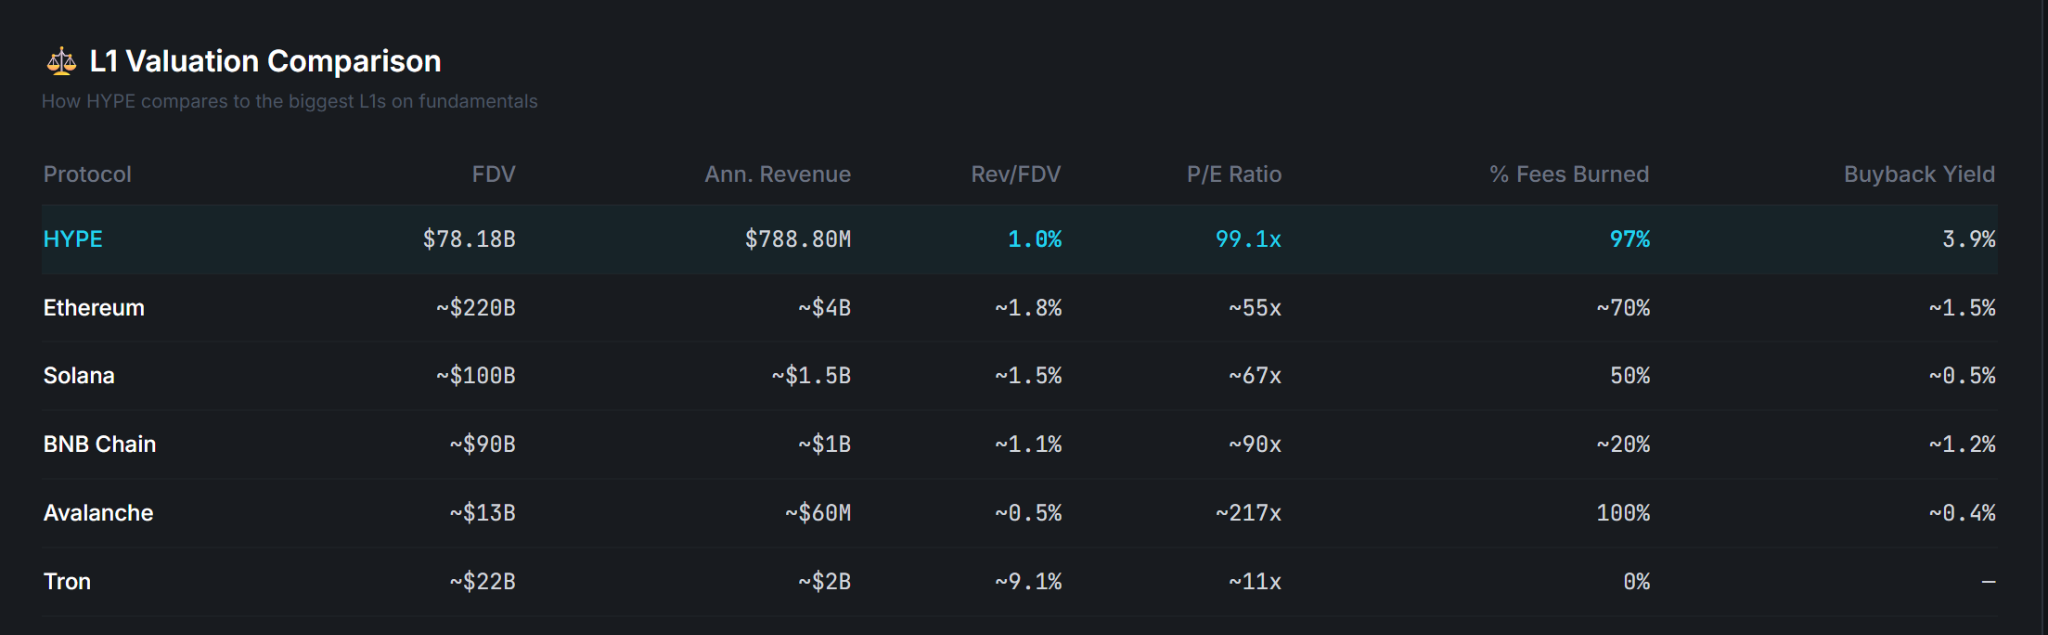Click Avalanche P/E ratio ~217x
Viewport: 2048px width, 635px height.
coord(1248,513)
